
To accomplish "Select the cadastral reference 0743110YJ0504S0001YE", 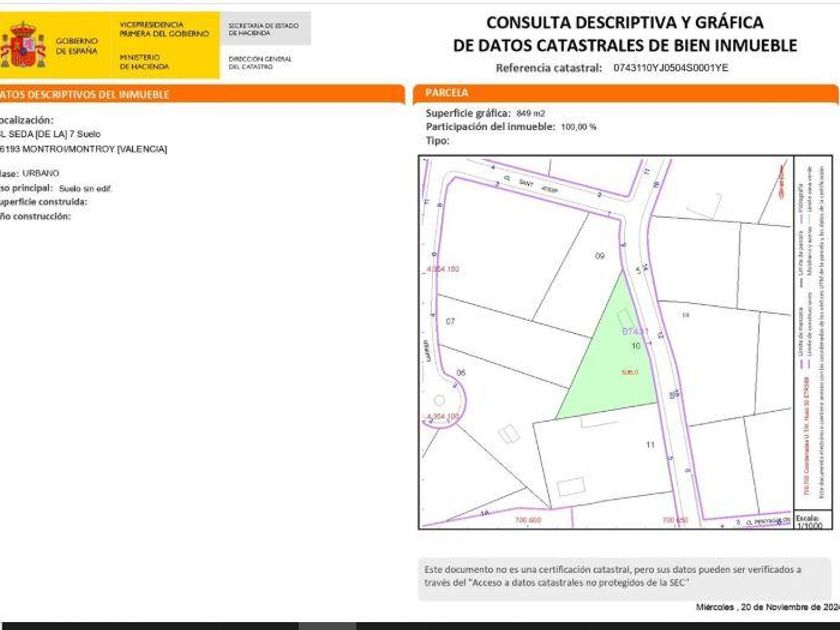I will coord(671,68).
